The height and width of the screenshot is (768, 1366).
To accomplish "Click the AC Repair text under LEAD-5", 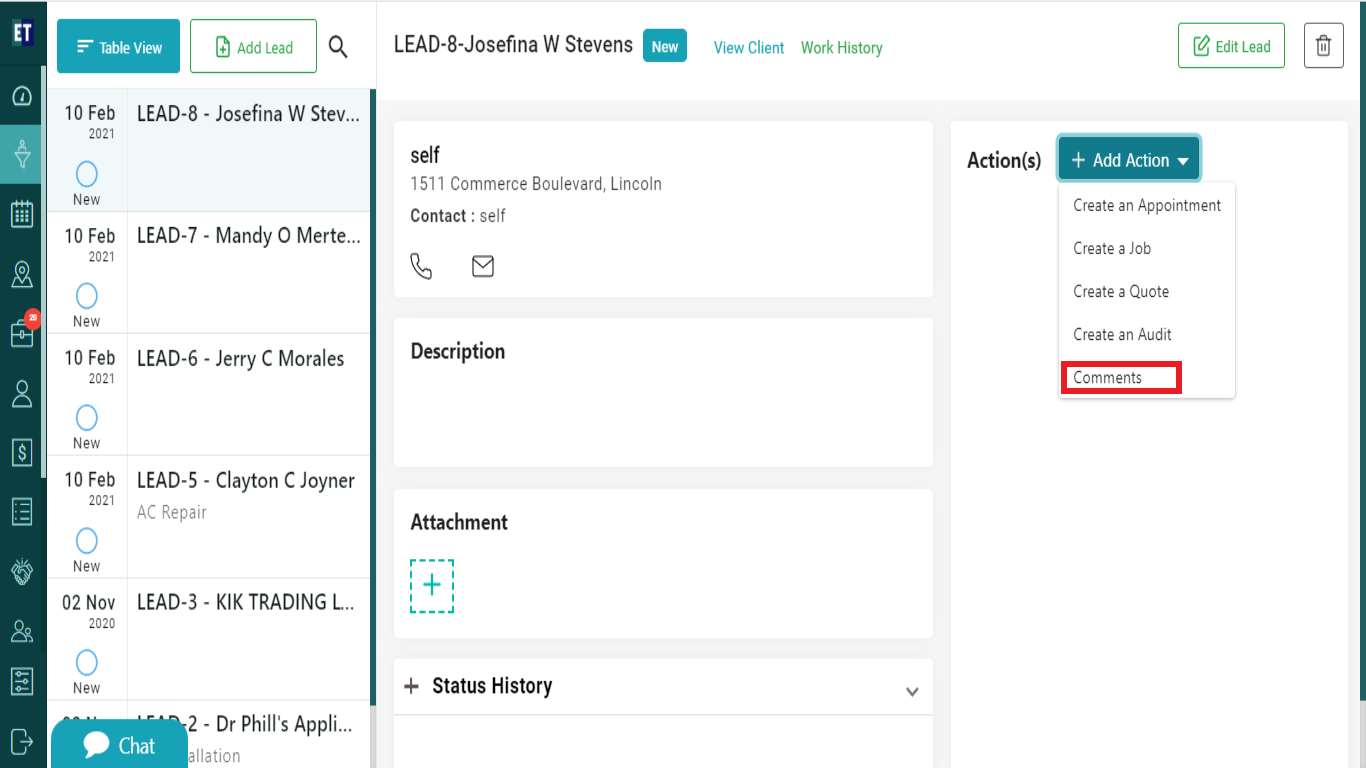I will [172, 512].
